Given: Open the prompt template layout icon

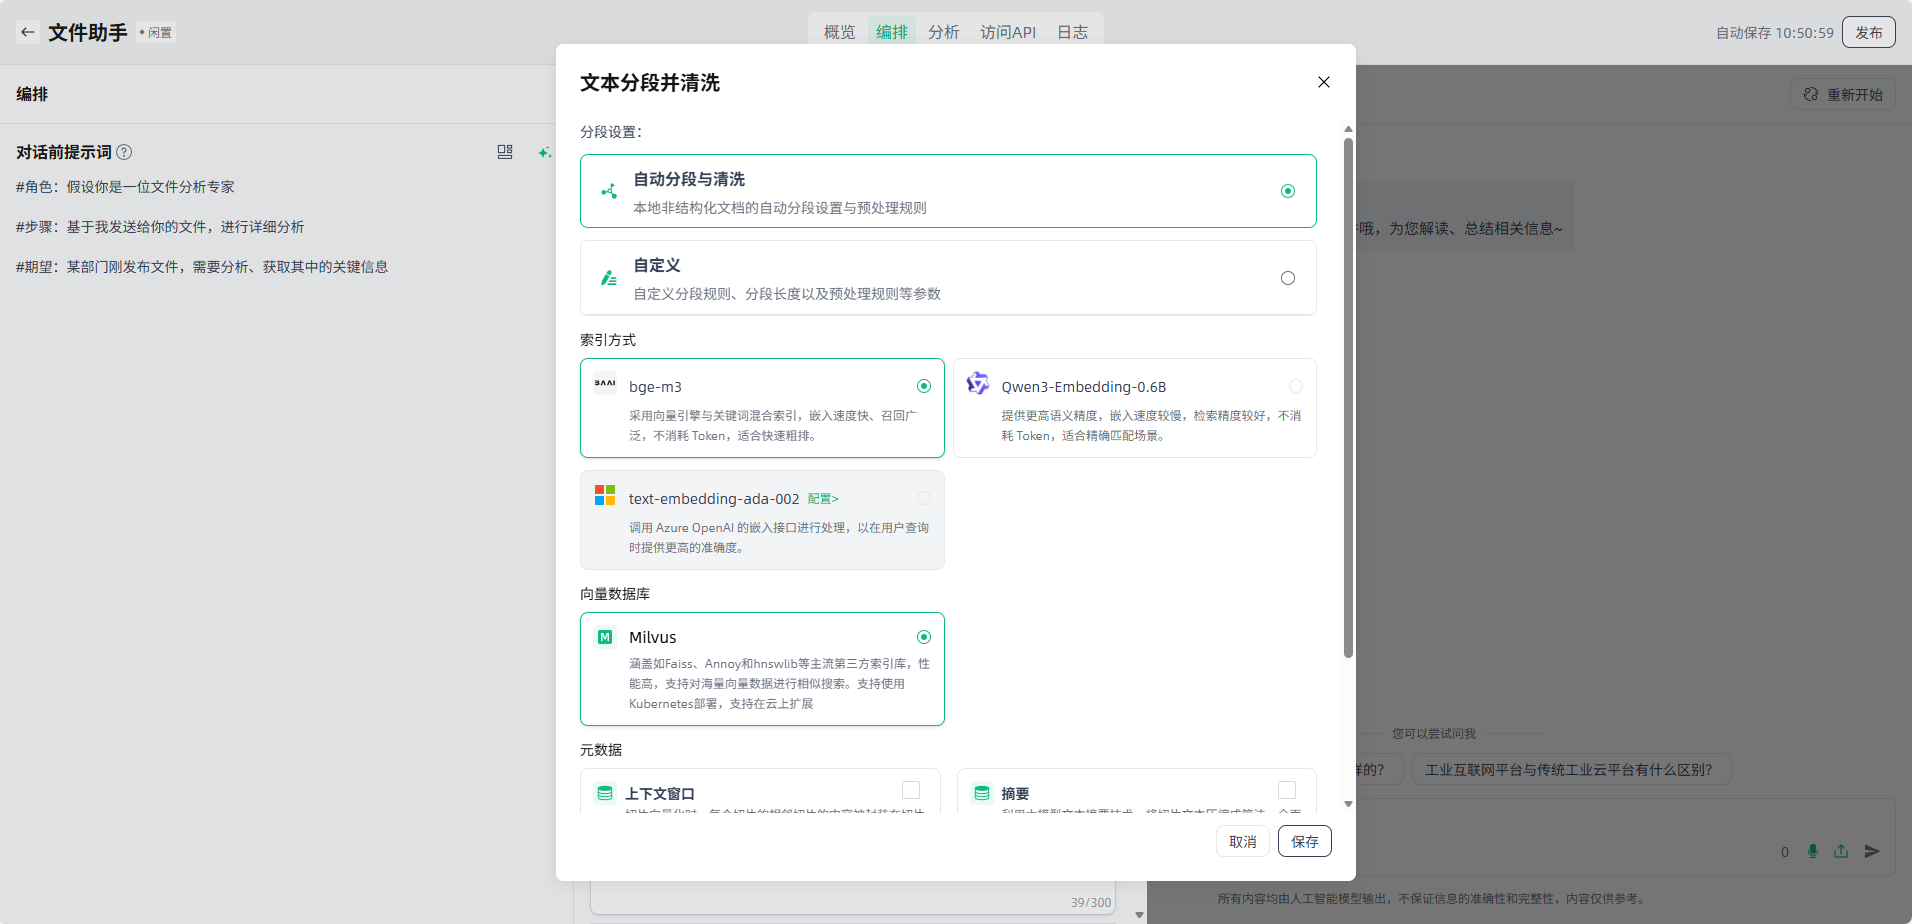Looking at the screenshot, I should 505,152.
